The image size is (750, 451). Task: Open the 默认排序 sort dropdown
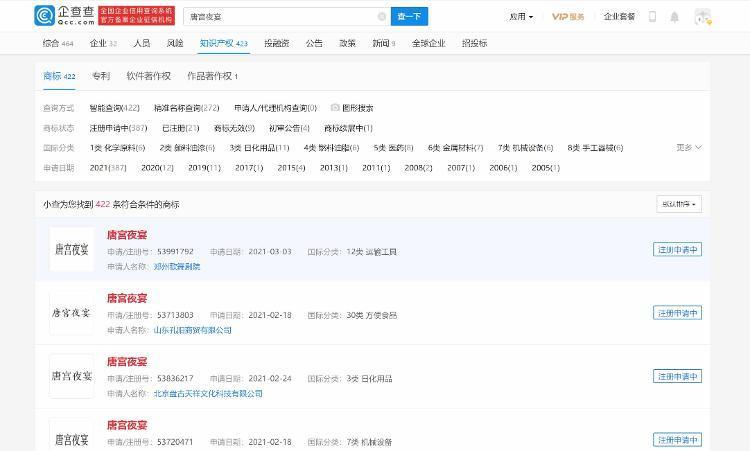[x=679, y=204]
